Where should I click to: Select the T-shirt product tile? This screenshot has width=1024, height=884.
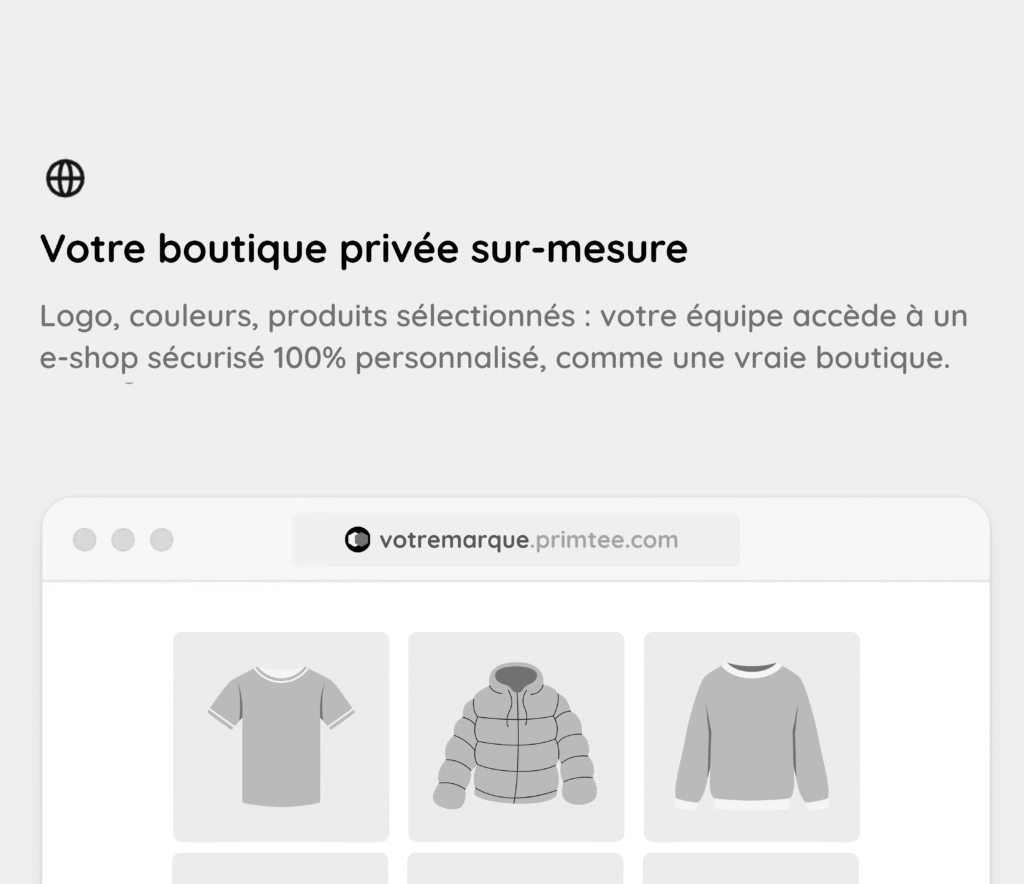(x=281, y=736)
